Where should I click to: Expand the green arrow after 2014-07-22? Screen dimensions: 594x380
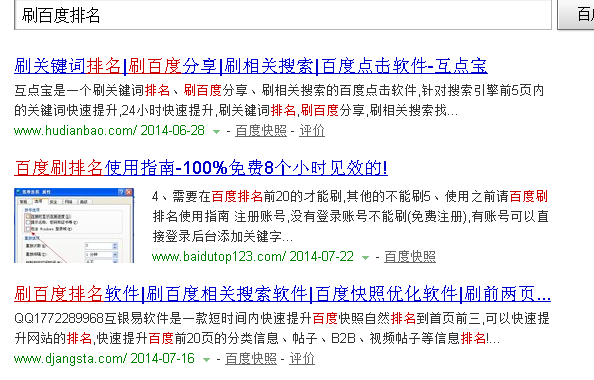point(365,258)
